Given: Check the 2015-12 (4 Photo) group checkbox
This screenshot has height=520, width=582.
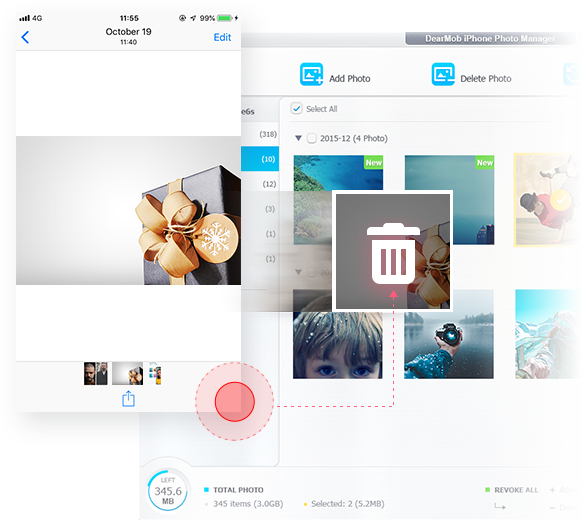Looking at the screenshot, I should (x=312, y=138).
